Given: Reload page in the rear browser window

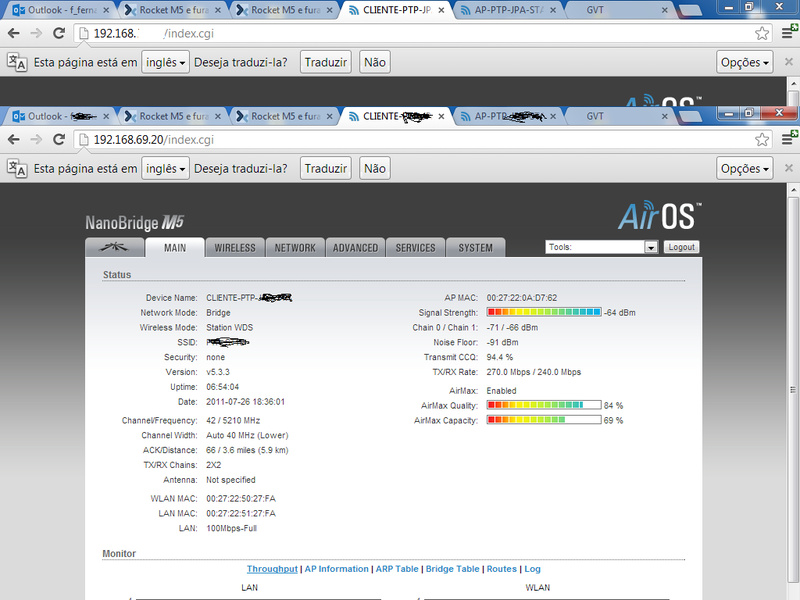Looking at the screenshot, I should (x=59, y=33).
